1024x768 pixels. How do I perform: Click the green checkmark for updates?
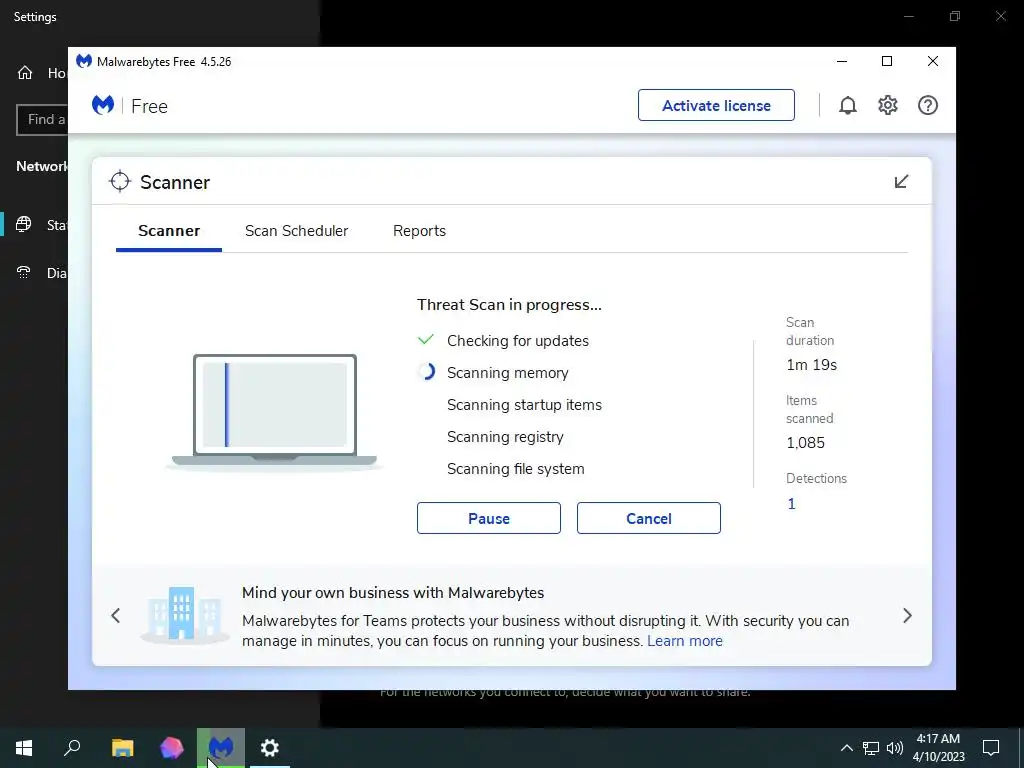pos(426,340)
